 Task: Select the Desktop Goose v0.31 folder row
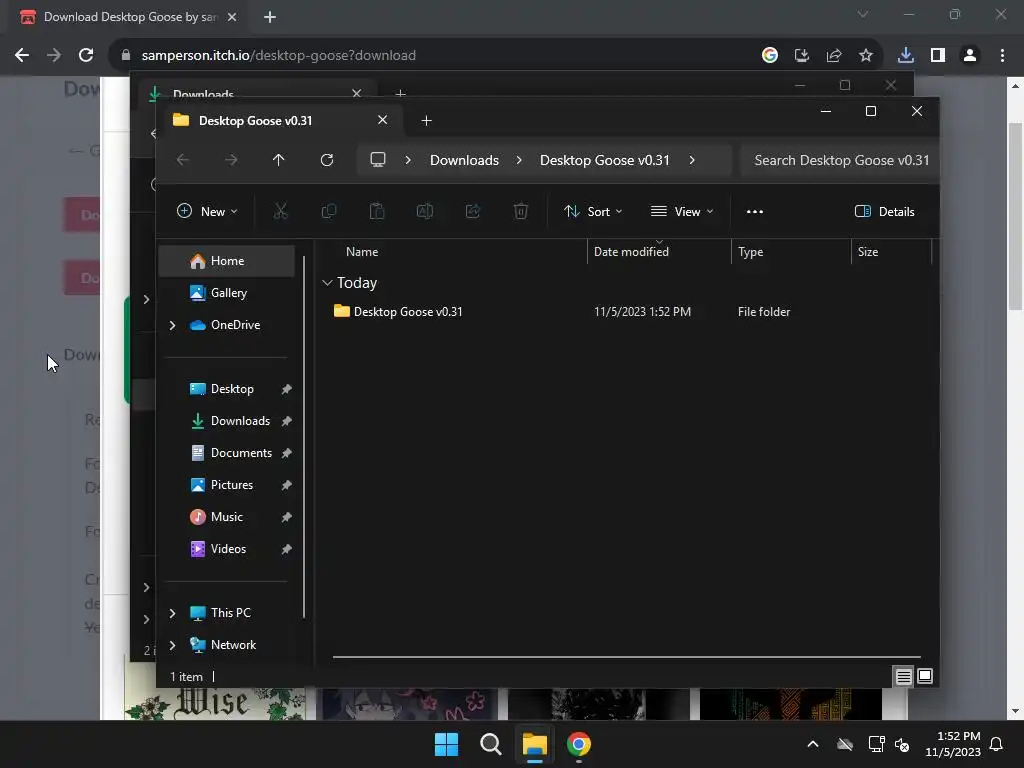pyautogui.click(x=626, y=312)
